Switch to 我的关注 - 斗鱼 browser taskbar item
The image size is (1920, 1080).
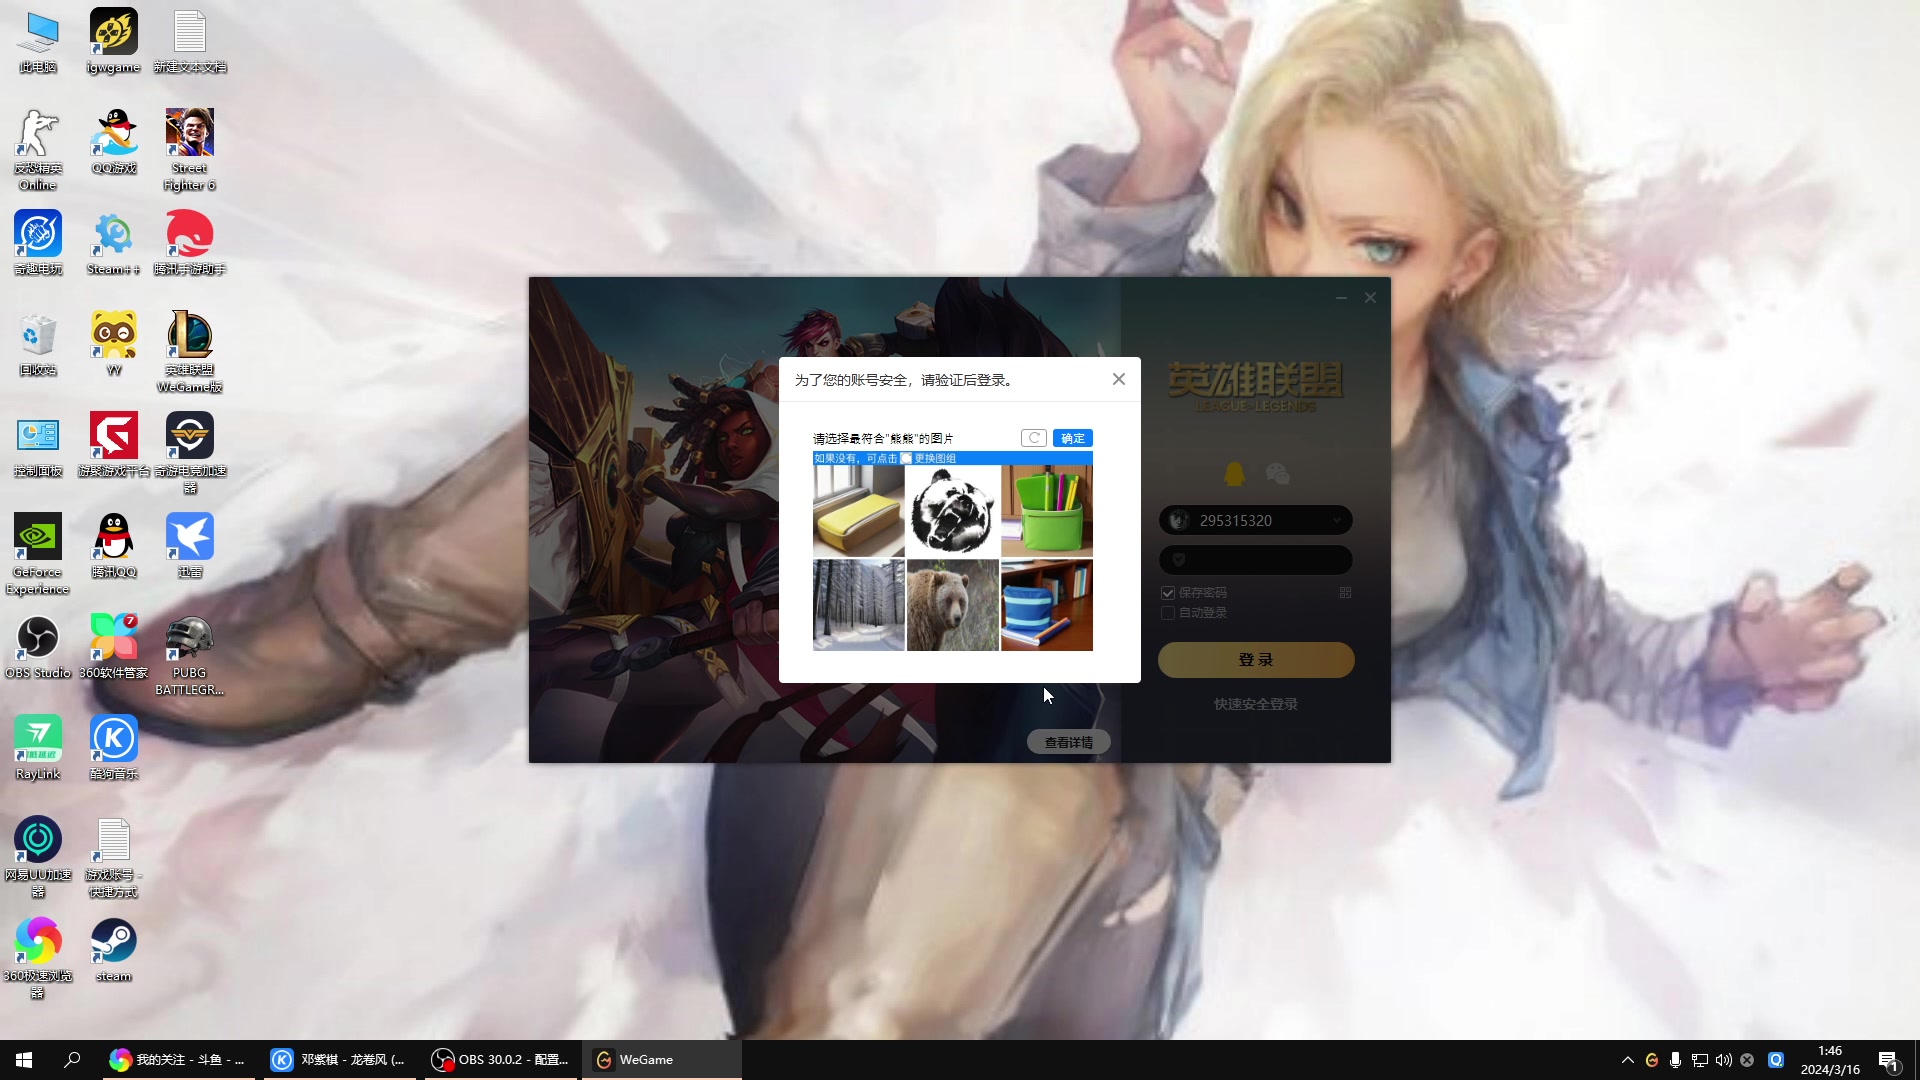pos(178,1060)
